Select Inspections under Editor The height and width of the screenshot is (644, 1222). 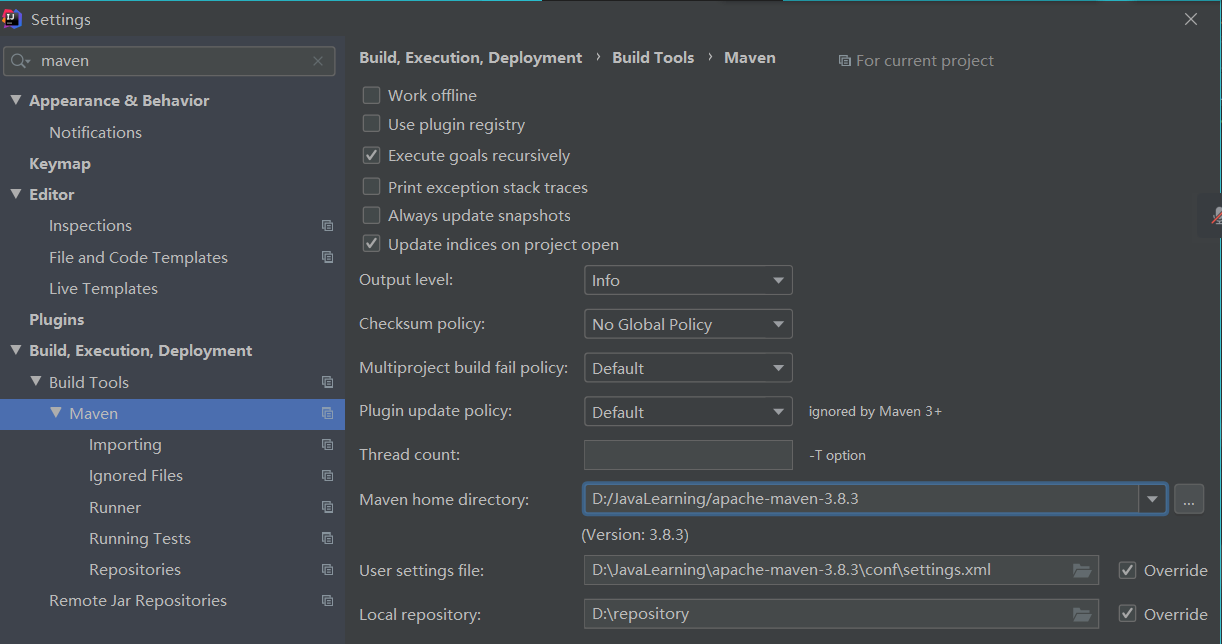[90, 226]
